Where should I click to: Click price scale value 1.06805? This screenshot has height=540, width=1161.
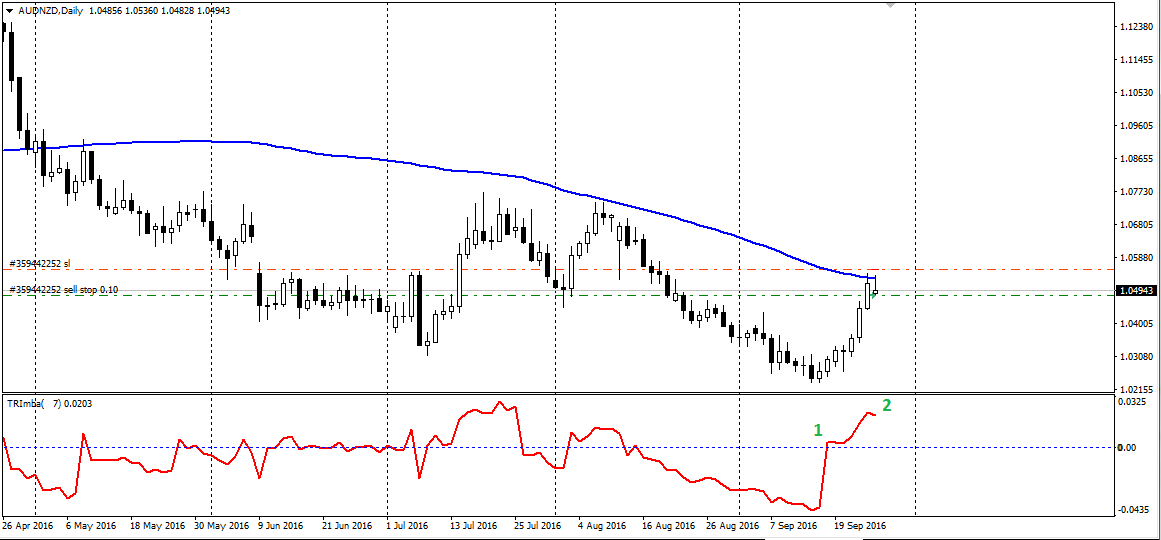coord(1139,224)
